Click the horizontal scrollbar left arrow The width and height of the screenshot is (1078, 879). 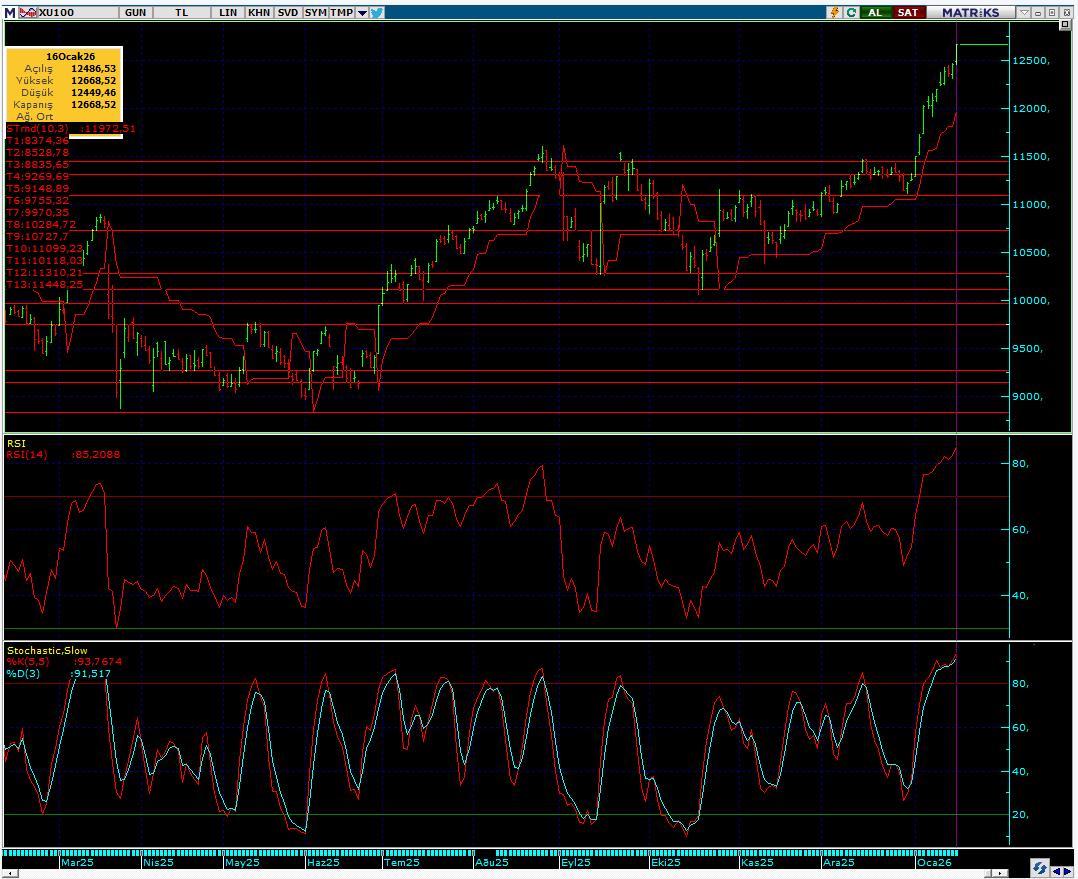(x=9, y=874)
